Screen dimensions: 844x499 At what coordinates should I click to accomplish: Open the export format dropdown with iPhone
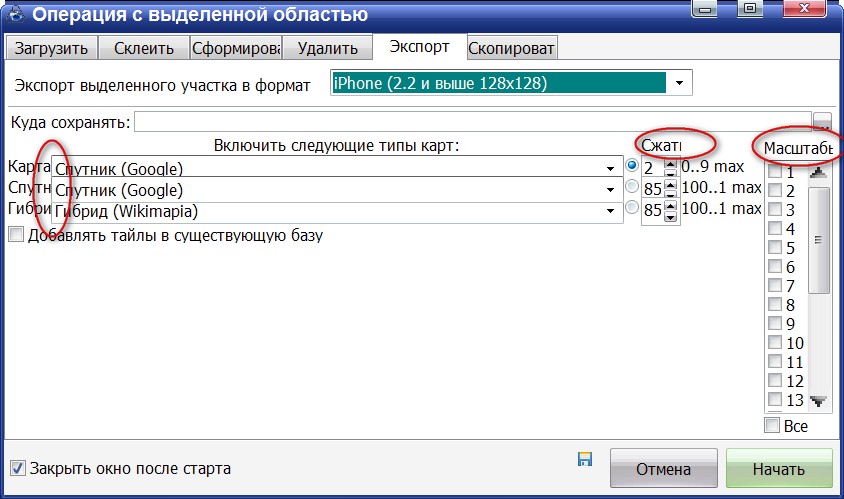click(680, 82)
